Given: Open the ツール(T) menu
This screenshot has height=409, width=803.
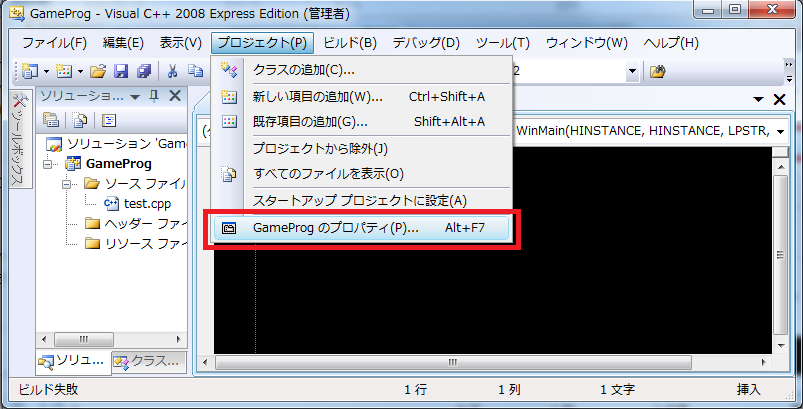Looking at the screenshot, I should coord(503,43).
